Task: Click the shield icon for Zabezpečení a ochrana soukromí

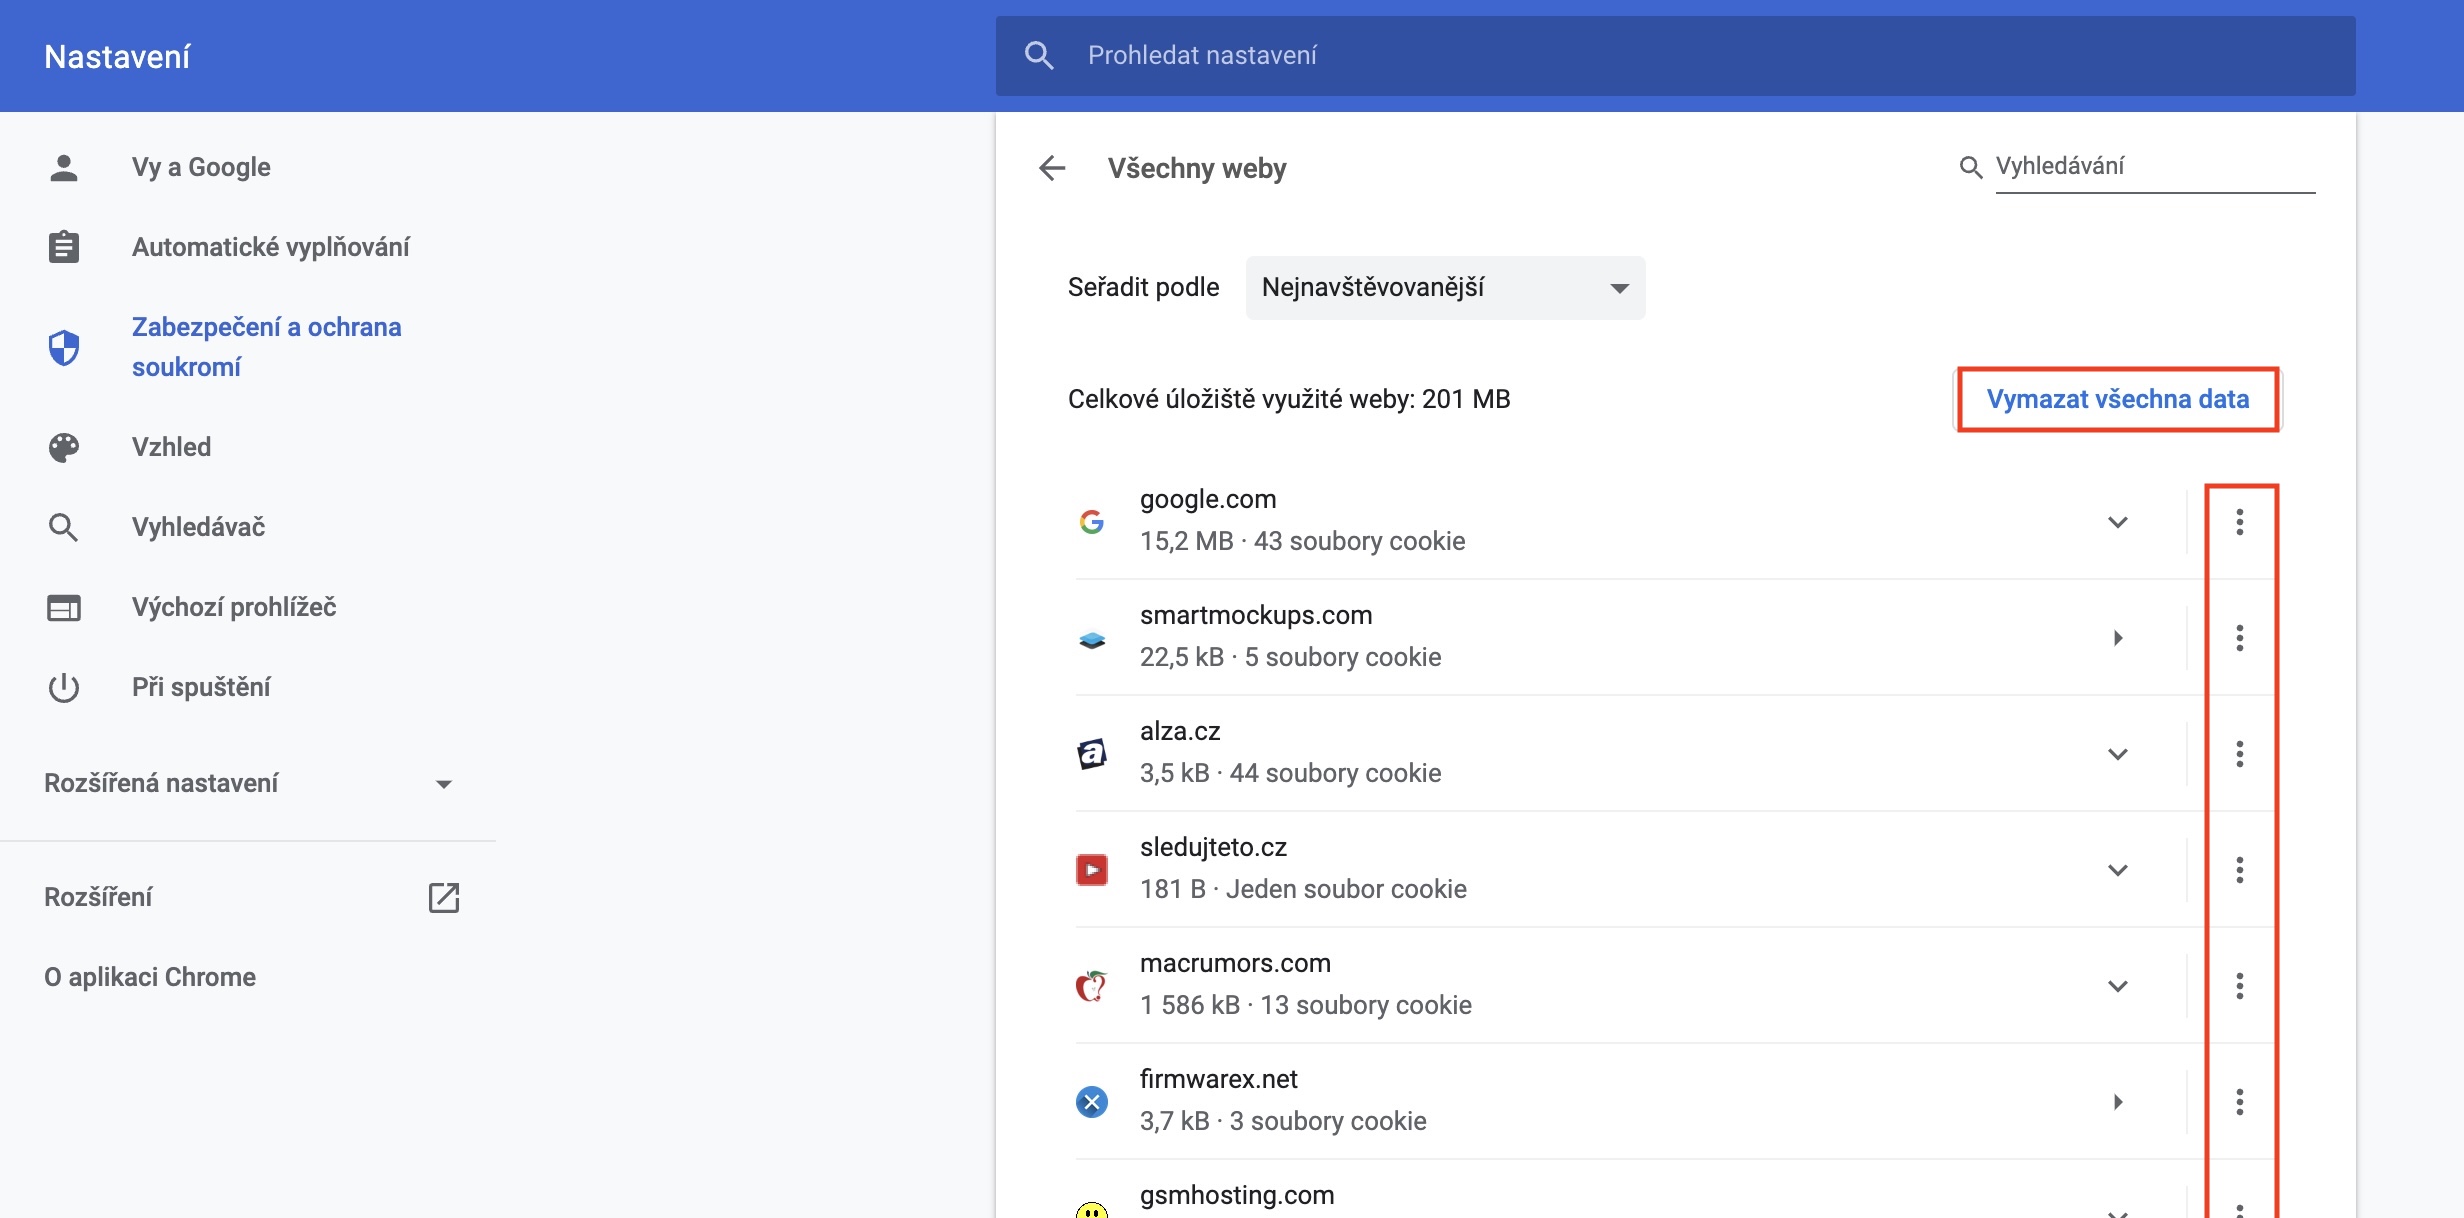Action: pos(64,347)
